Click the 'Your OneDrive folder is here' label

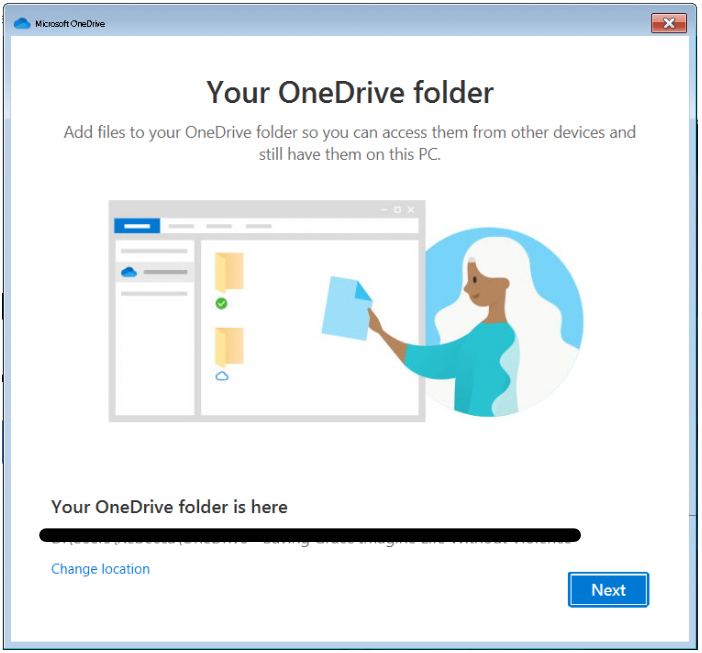(169, 507)
